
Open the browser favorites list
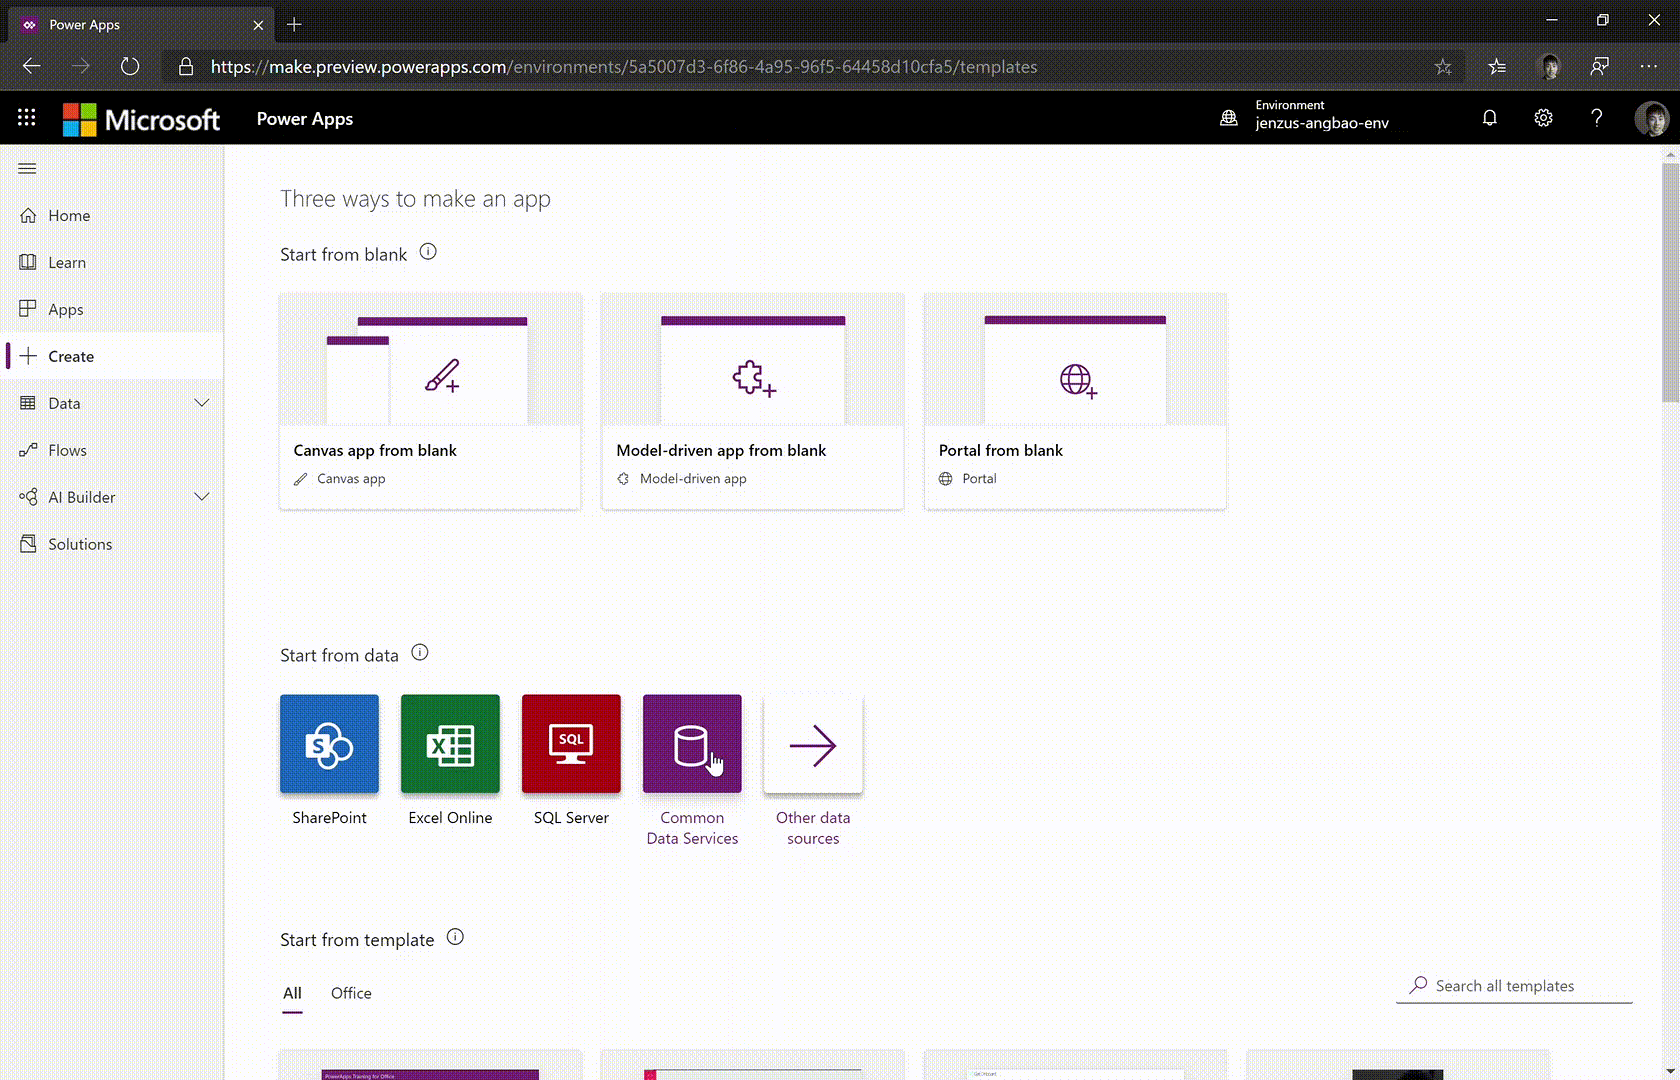click(x=1497, y=66)
